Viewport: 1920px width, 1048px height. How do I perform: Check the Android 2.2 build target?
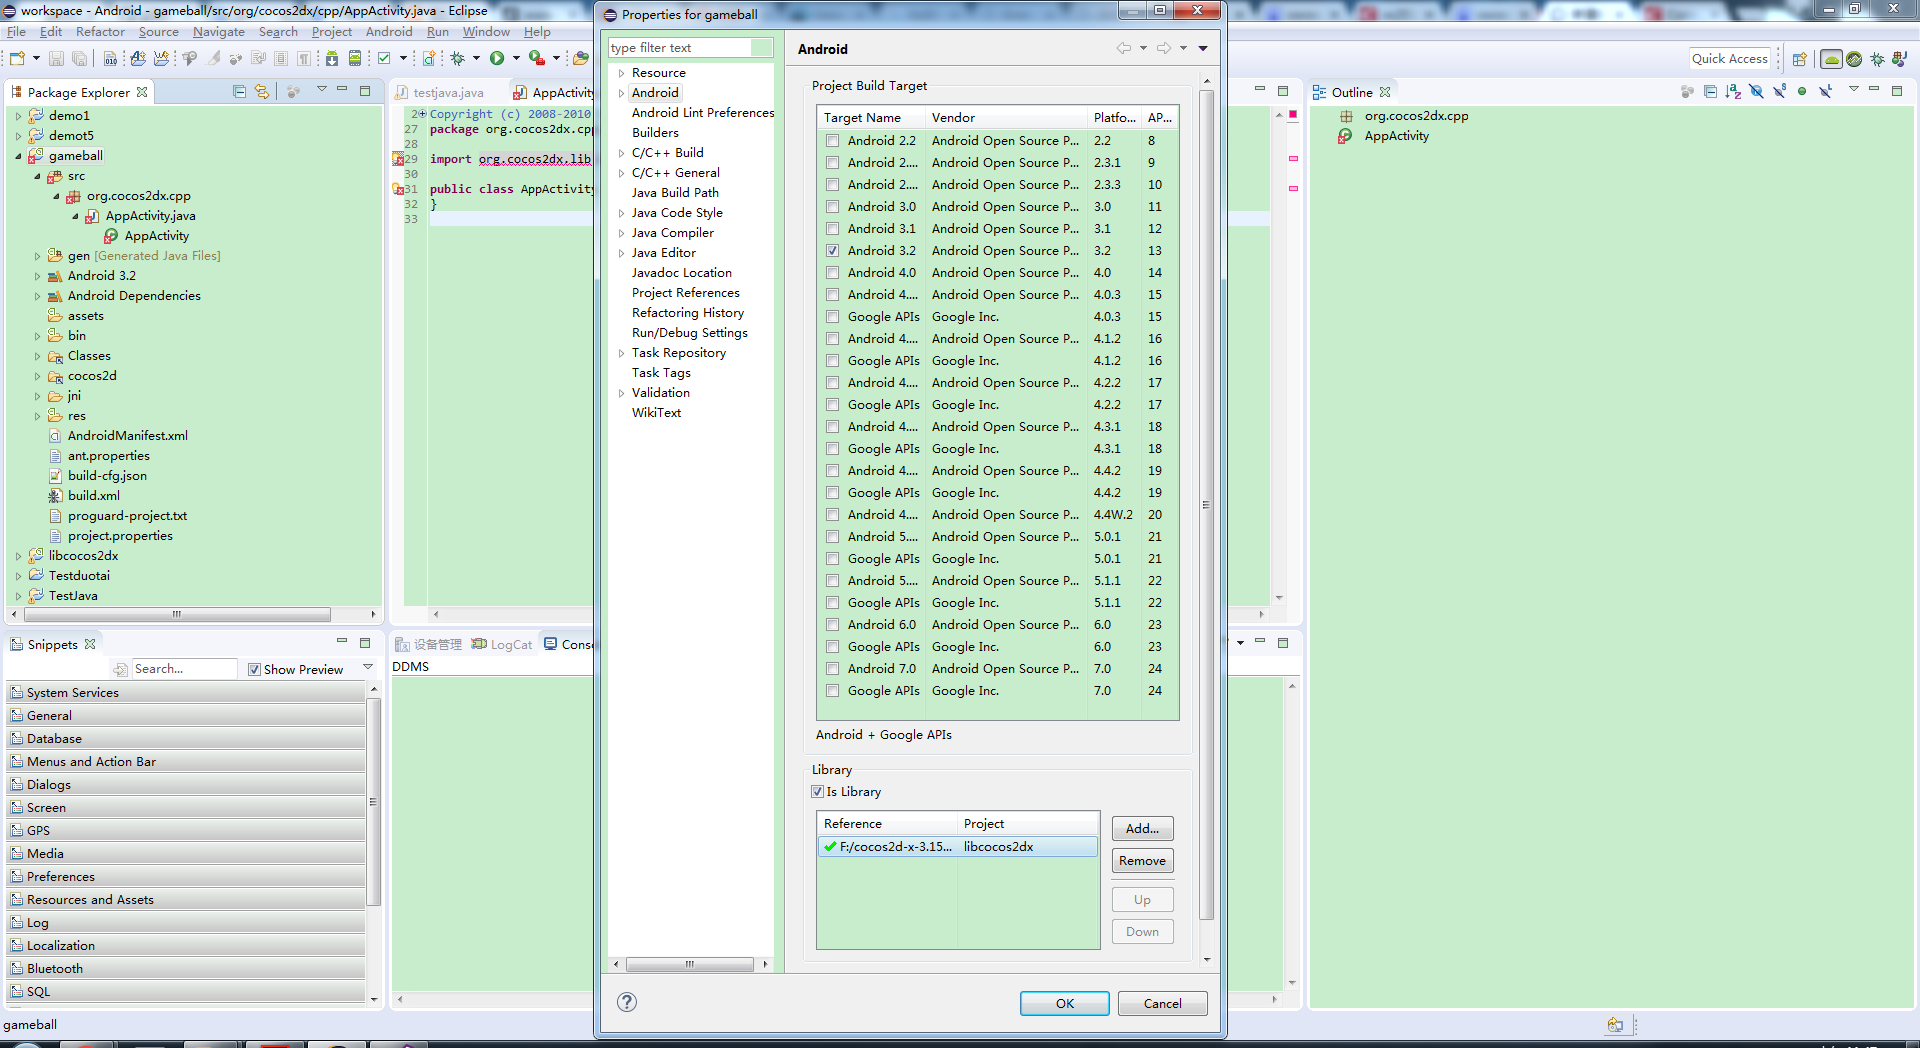tap(833, 141)
